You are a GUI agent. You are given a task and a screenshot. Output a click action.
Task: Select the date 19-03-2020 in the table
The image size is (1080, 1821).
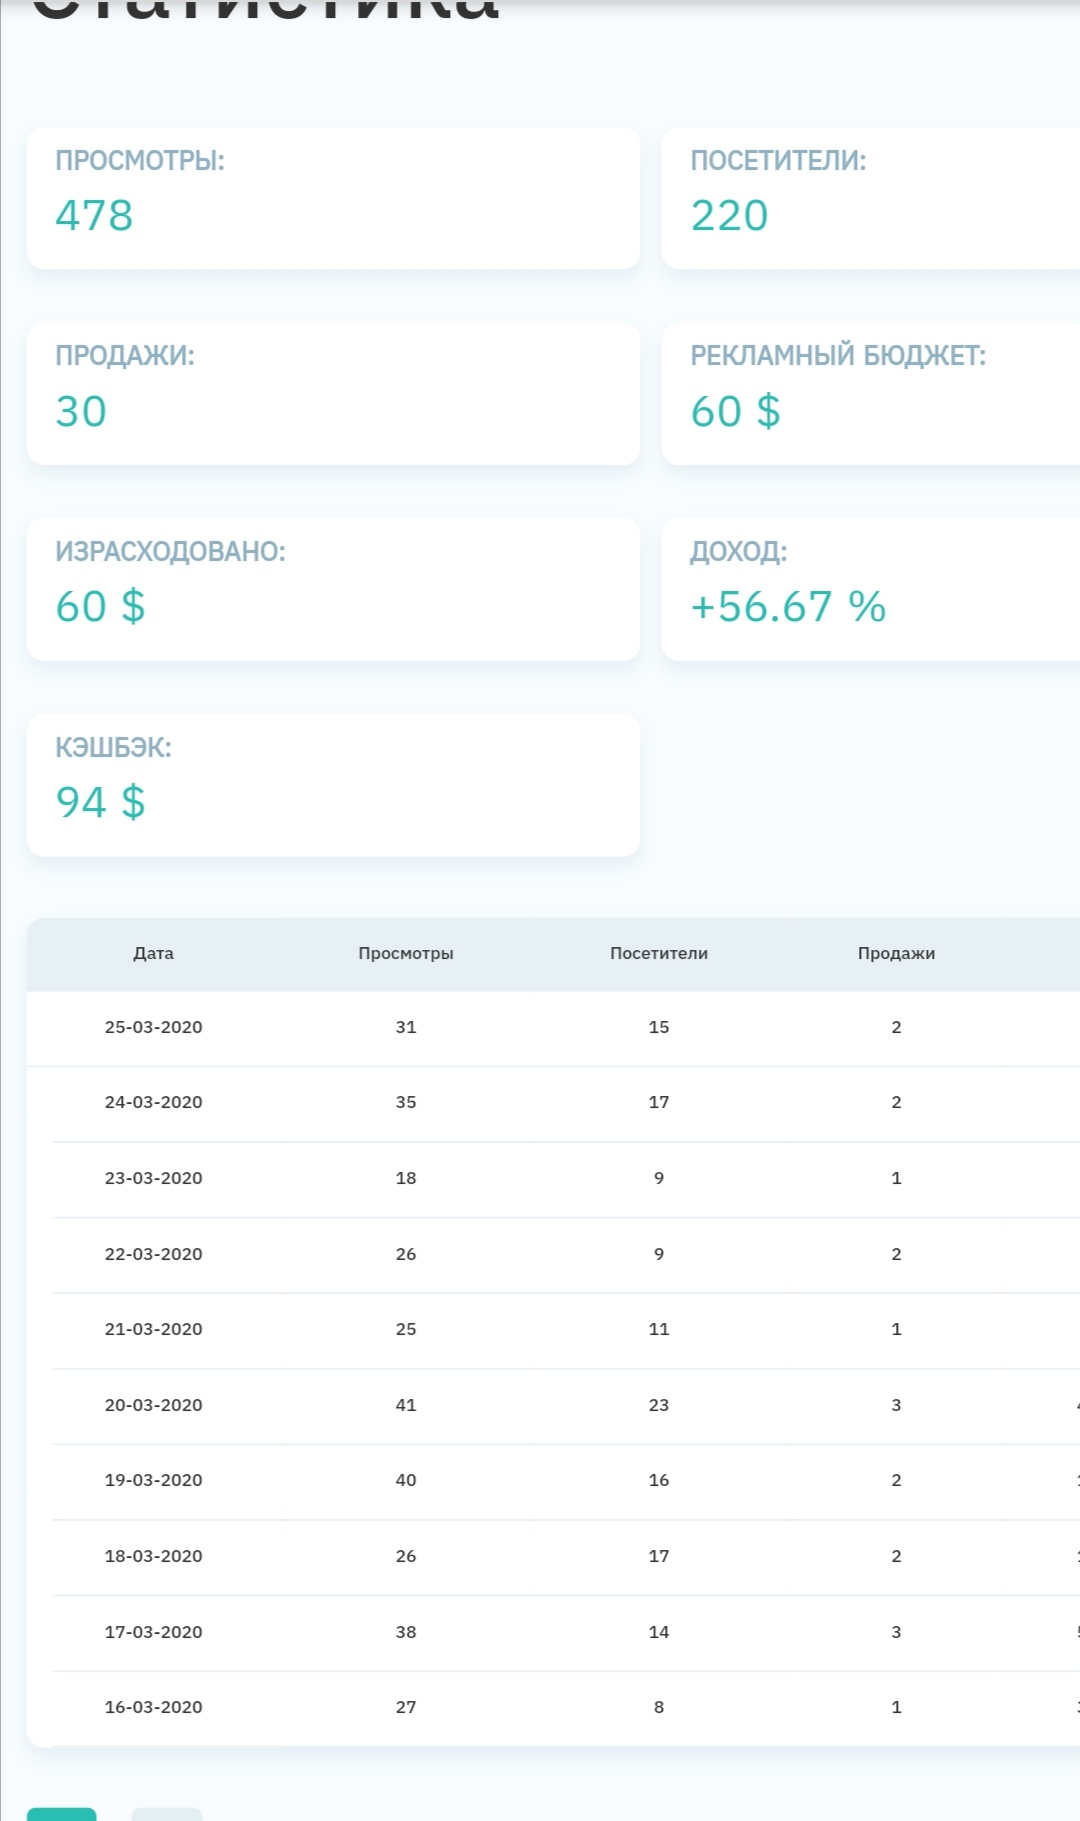click(x=153, y=1480)
